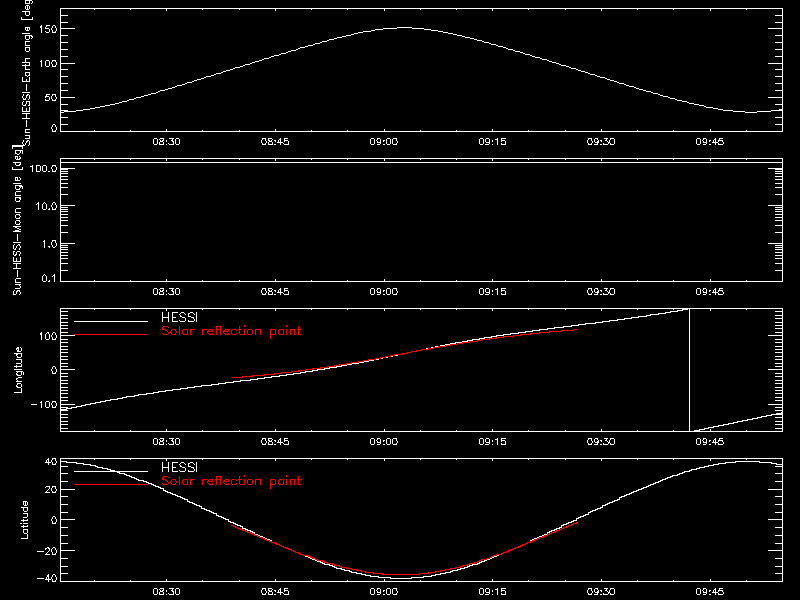
Task: Pick the 09:45 label under Moon angle plot
Action: (x=710, y=291)
